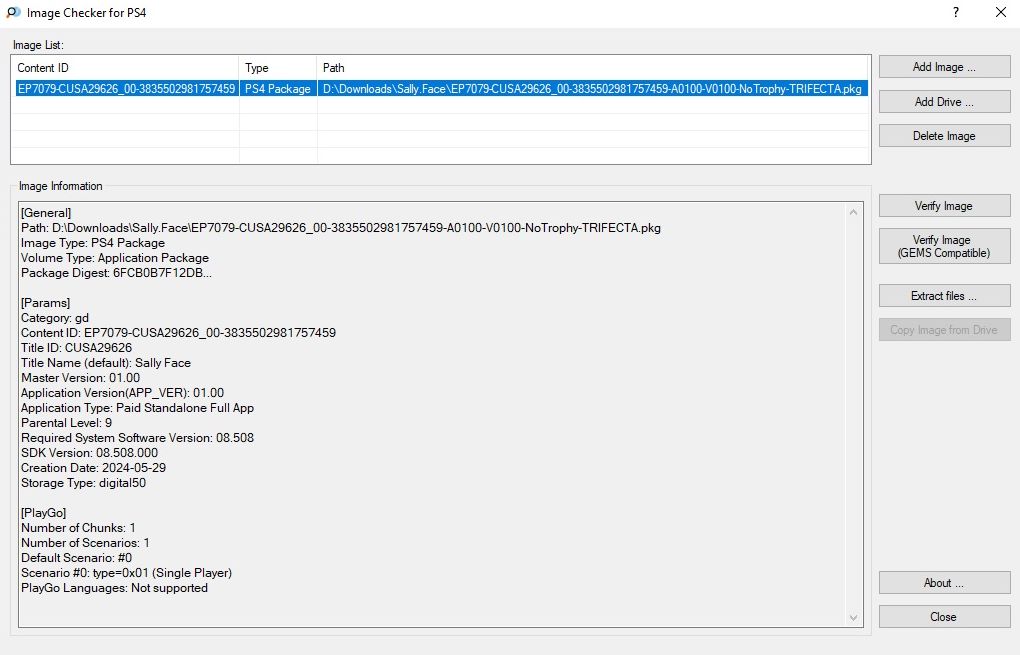The image size is (1020, 655).
Task: Select the EP7079-CUSA29626 content ID row
Action: tap(126, 89)
